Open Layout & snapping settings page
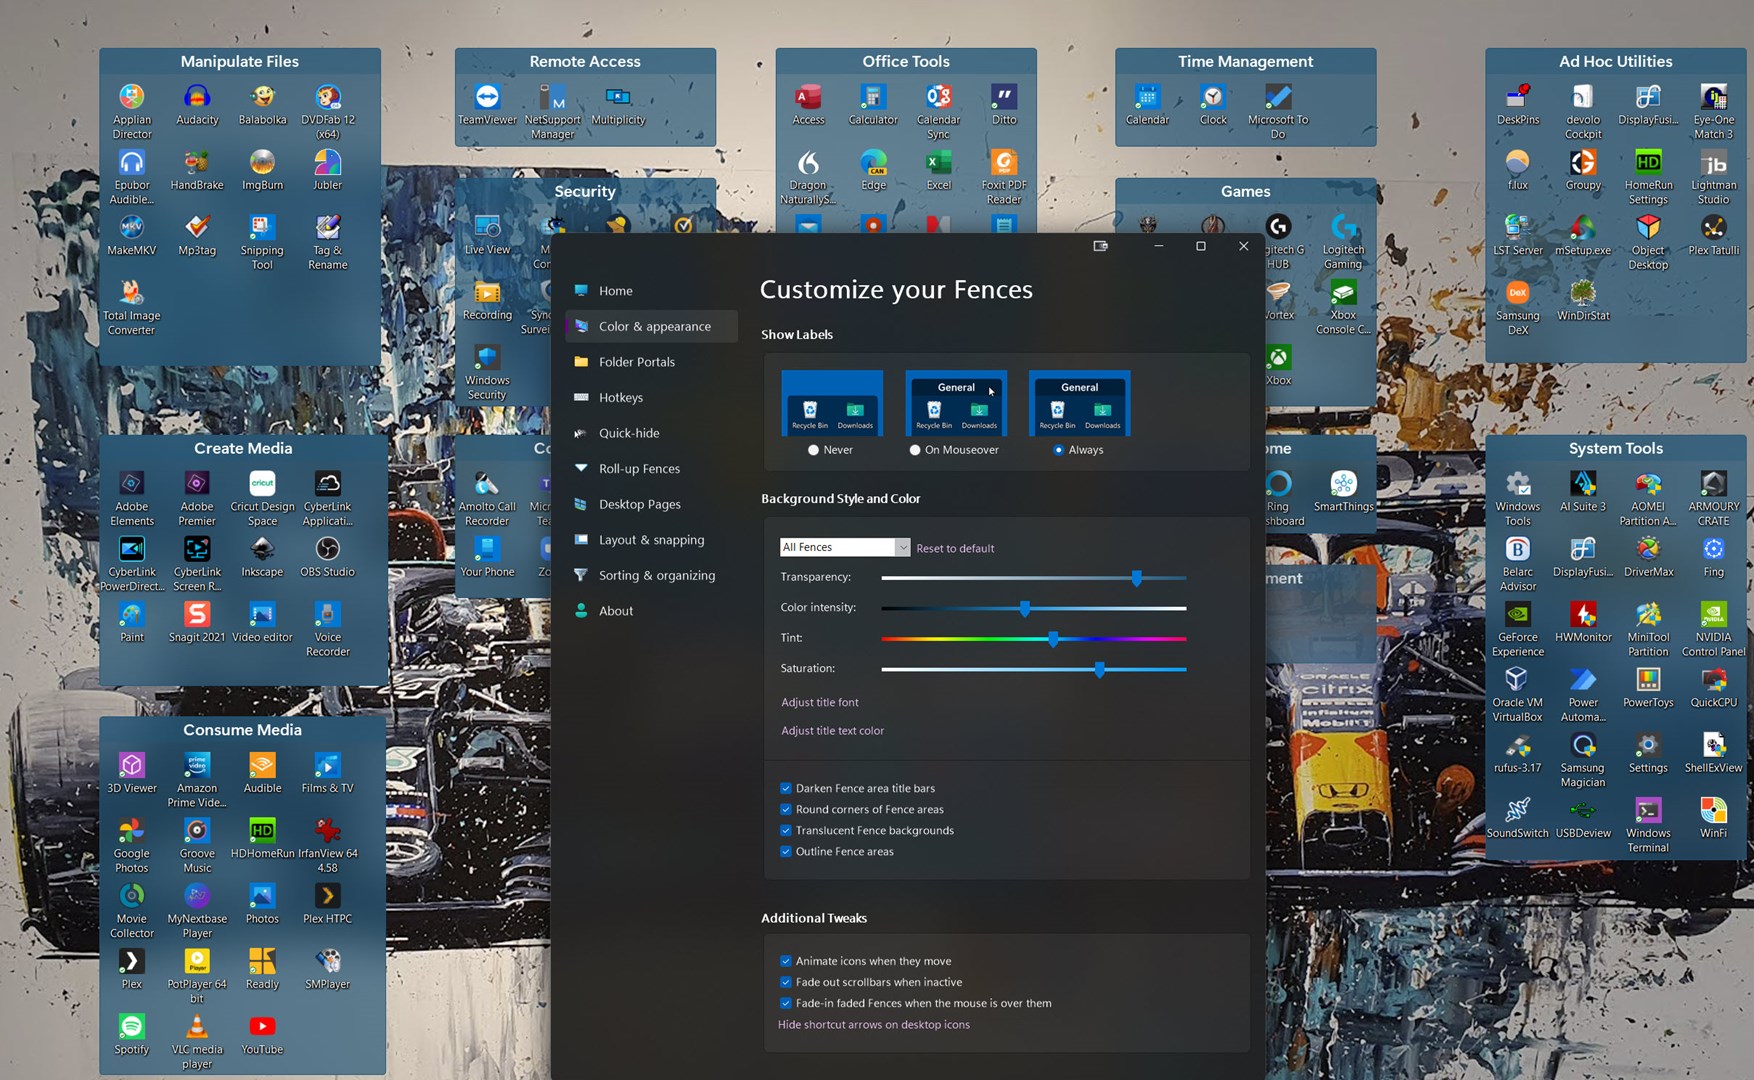Image resolution: width=1754 pixels, height=1080 pixels. click(x=651, y=539)
